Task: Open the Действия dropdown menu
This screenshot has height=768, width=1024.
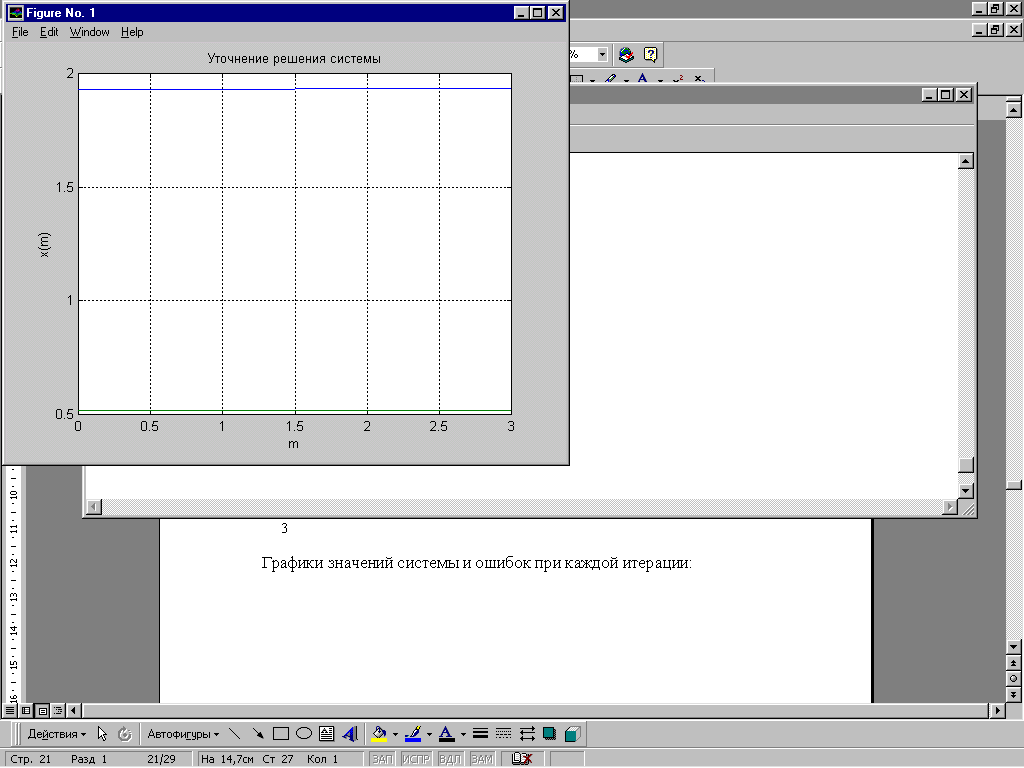Action: 56,734
